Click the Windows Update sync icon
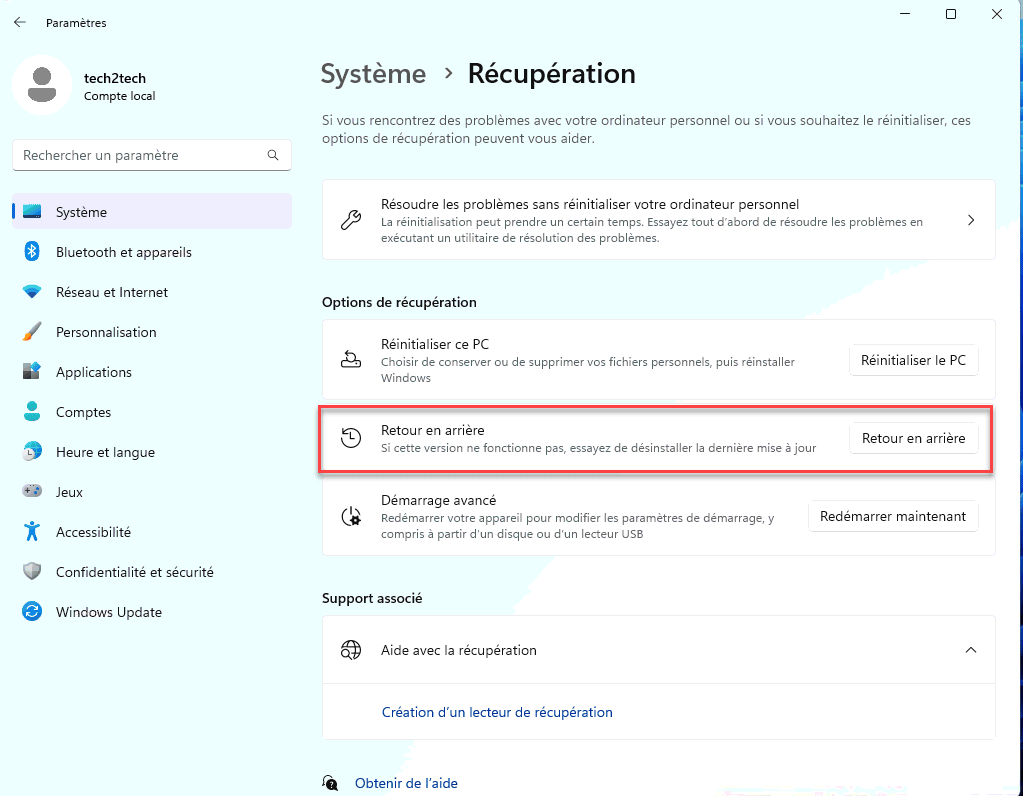 32,612
